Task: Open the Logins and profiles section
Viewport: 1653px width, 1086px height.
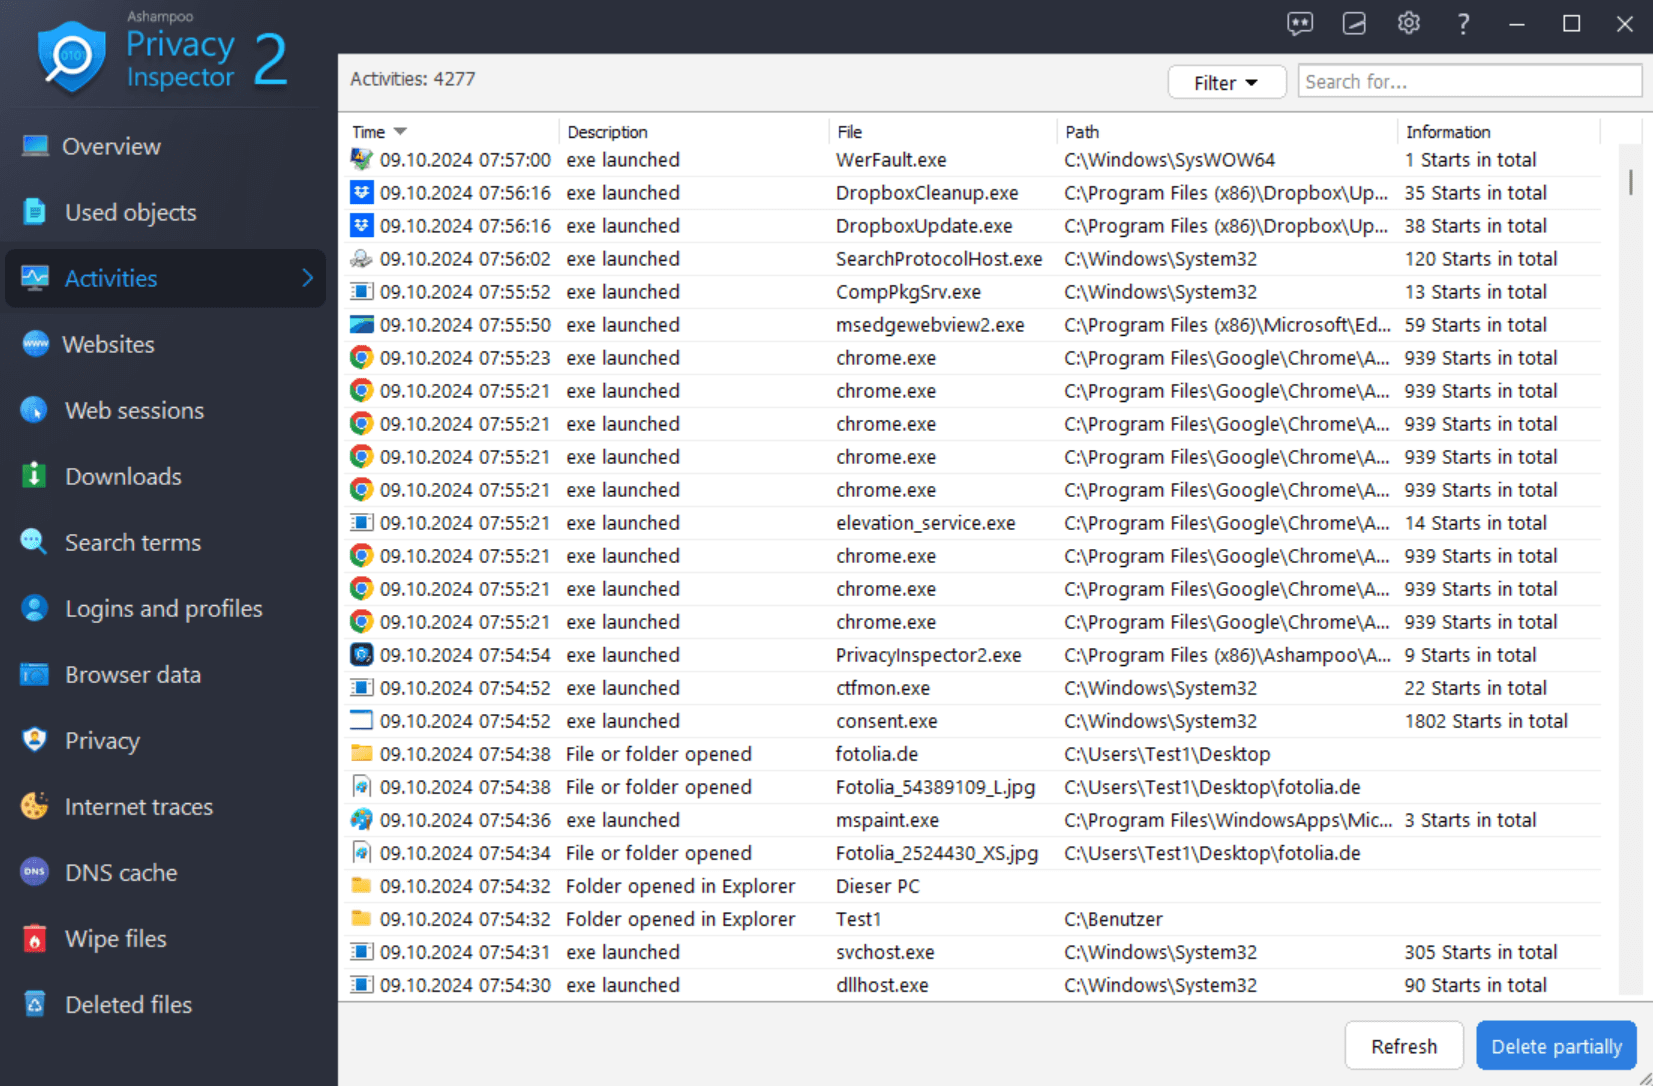Action: click(163, 608)
